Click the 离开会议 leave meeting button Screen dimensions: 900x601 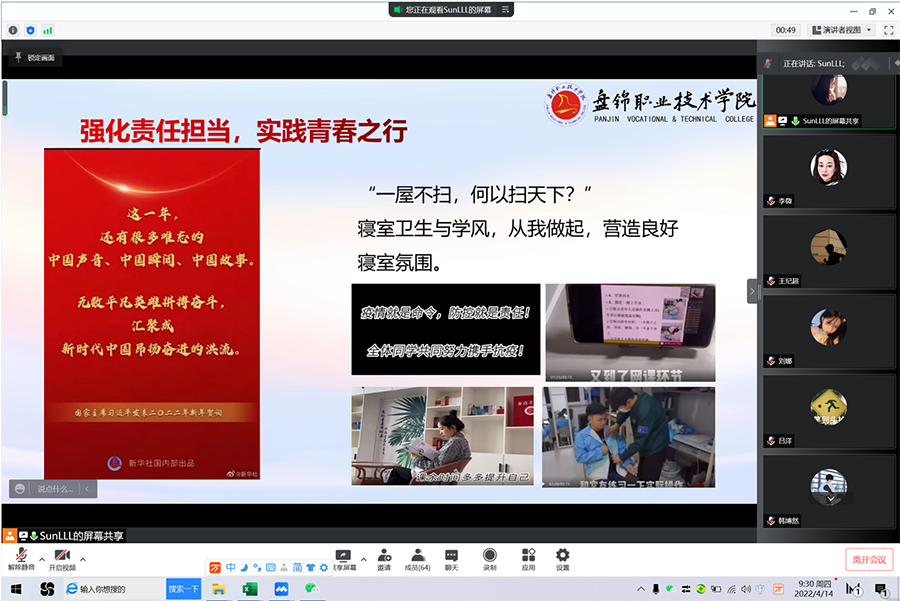pyautogui.click(x=868, y=559)
